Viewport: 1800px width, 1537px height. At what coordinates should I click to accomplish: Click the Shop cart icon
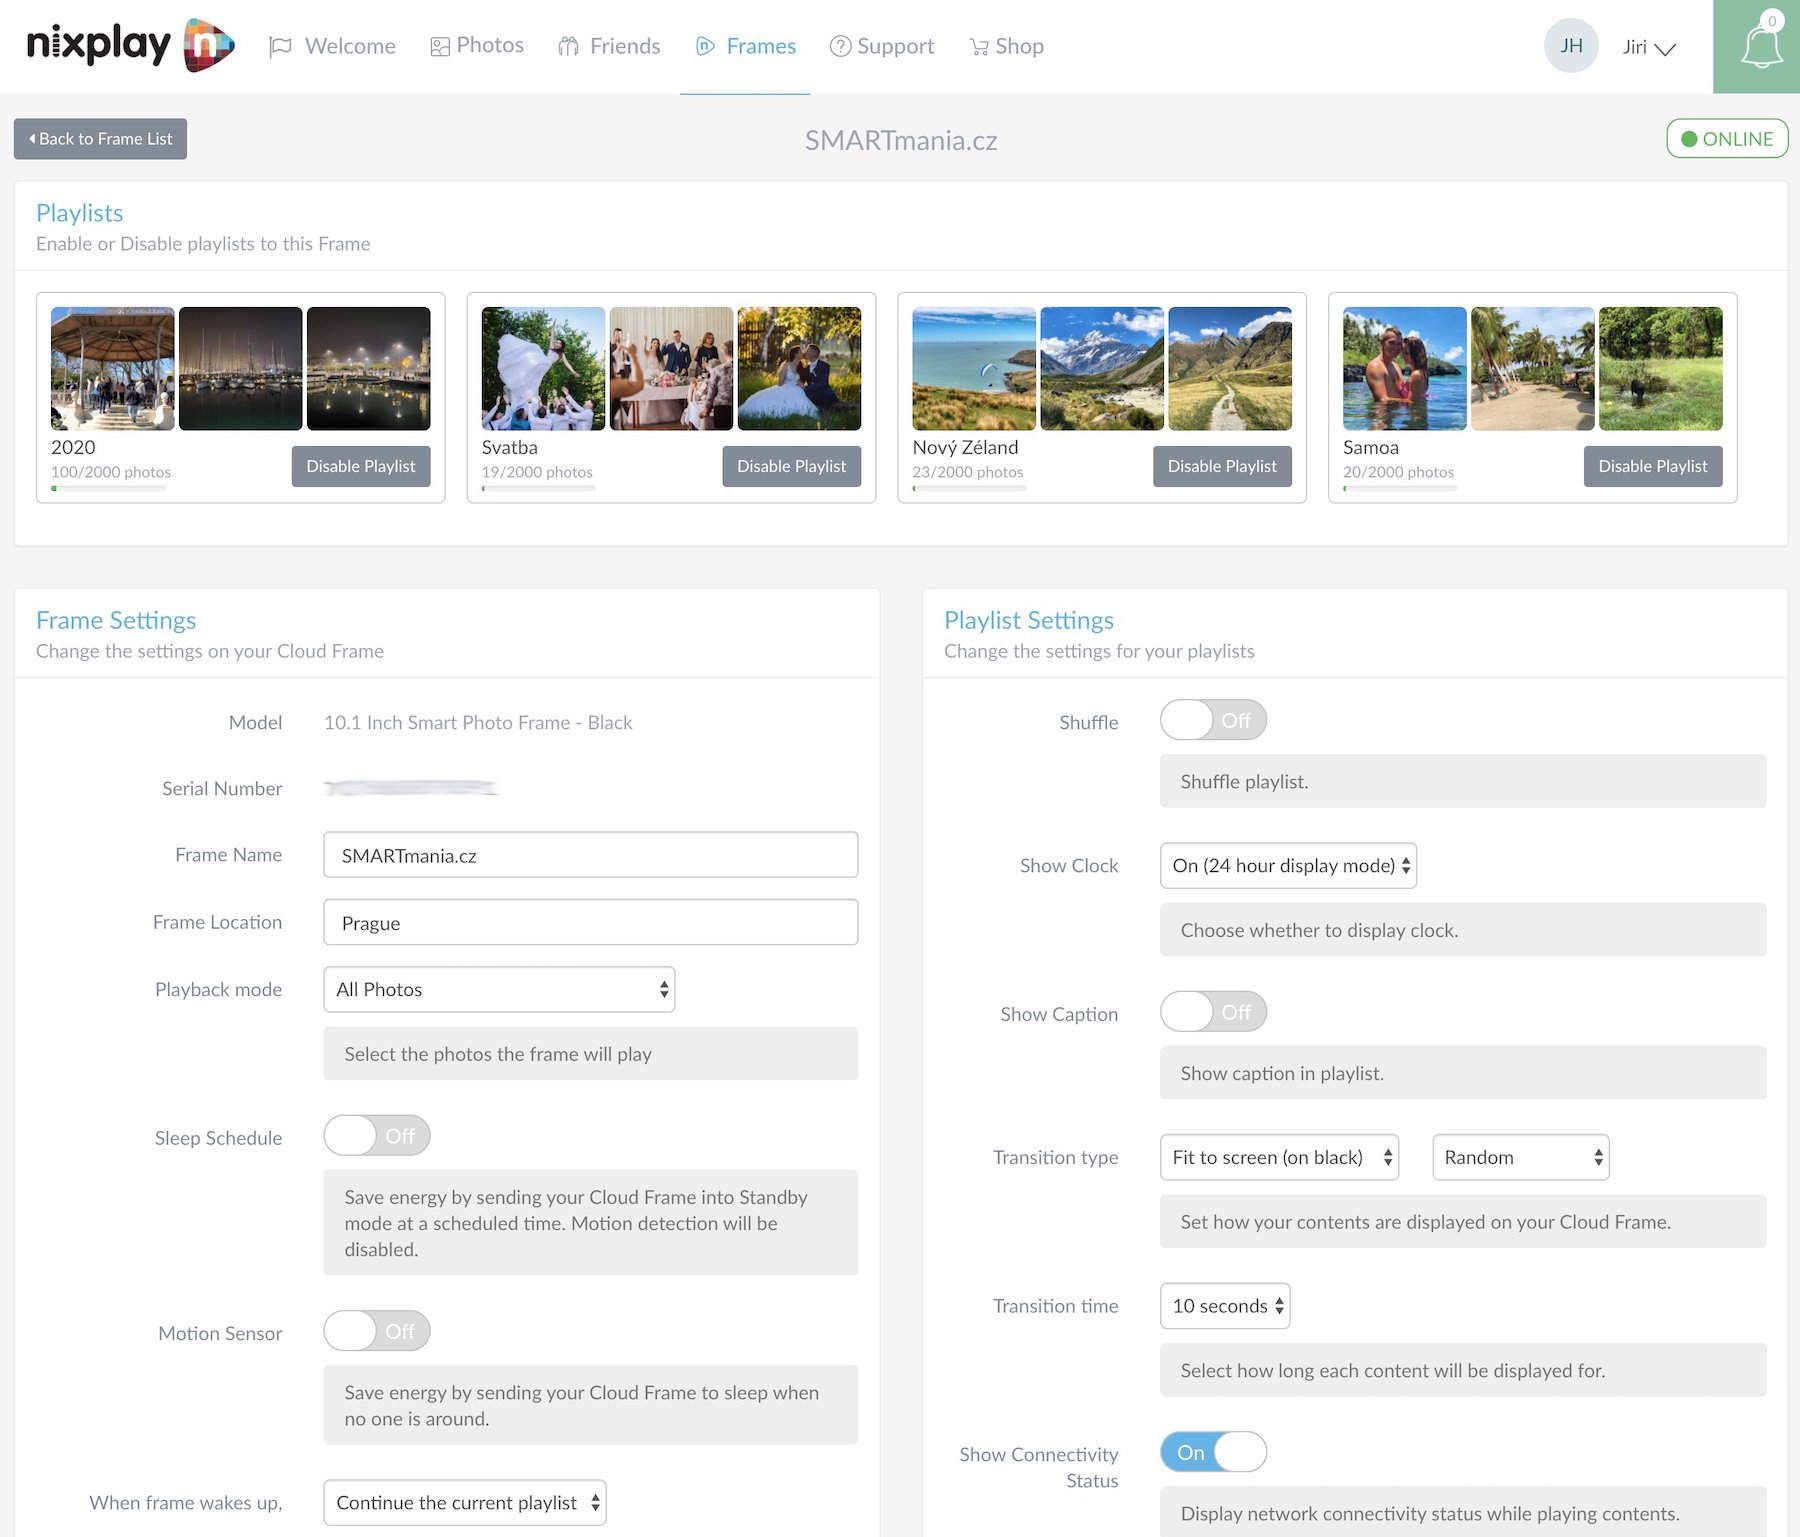979,47
